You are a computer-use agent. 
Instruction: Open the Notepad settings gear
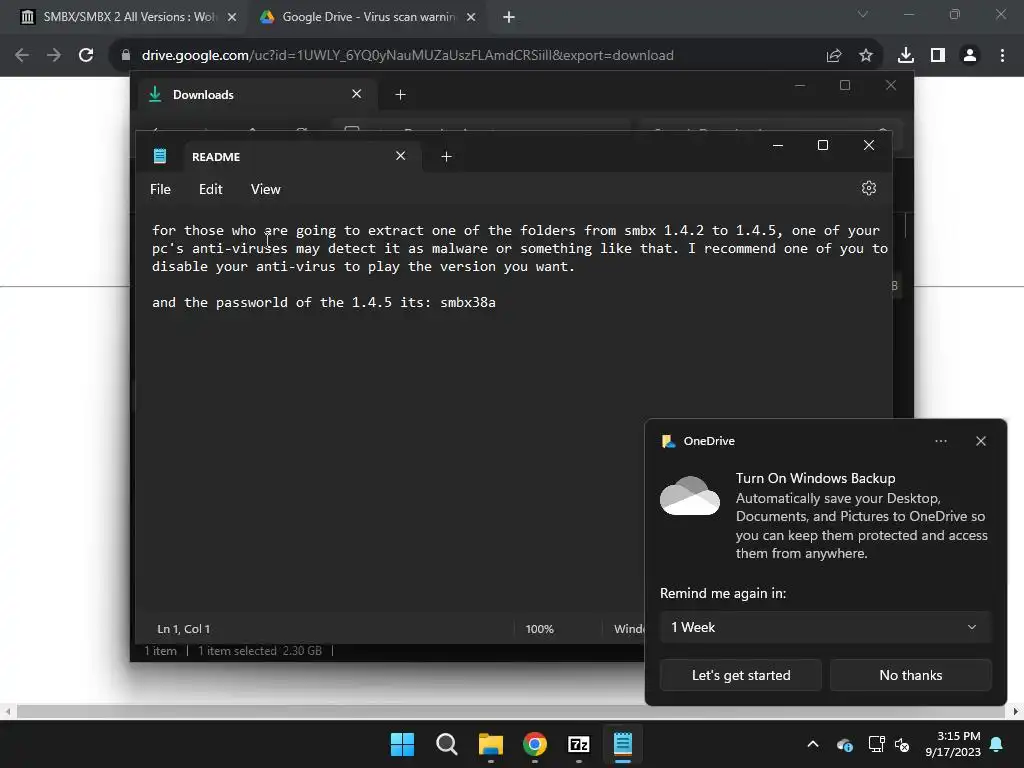pos(868,188)
